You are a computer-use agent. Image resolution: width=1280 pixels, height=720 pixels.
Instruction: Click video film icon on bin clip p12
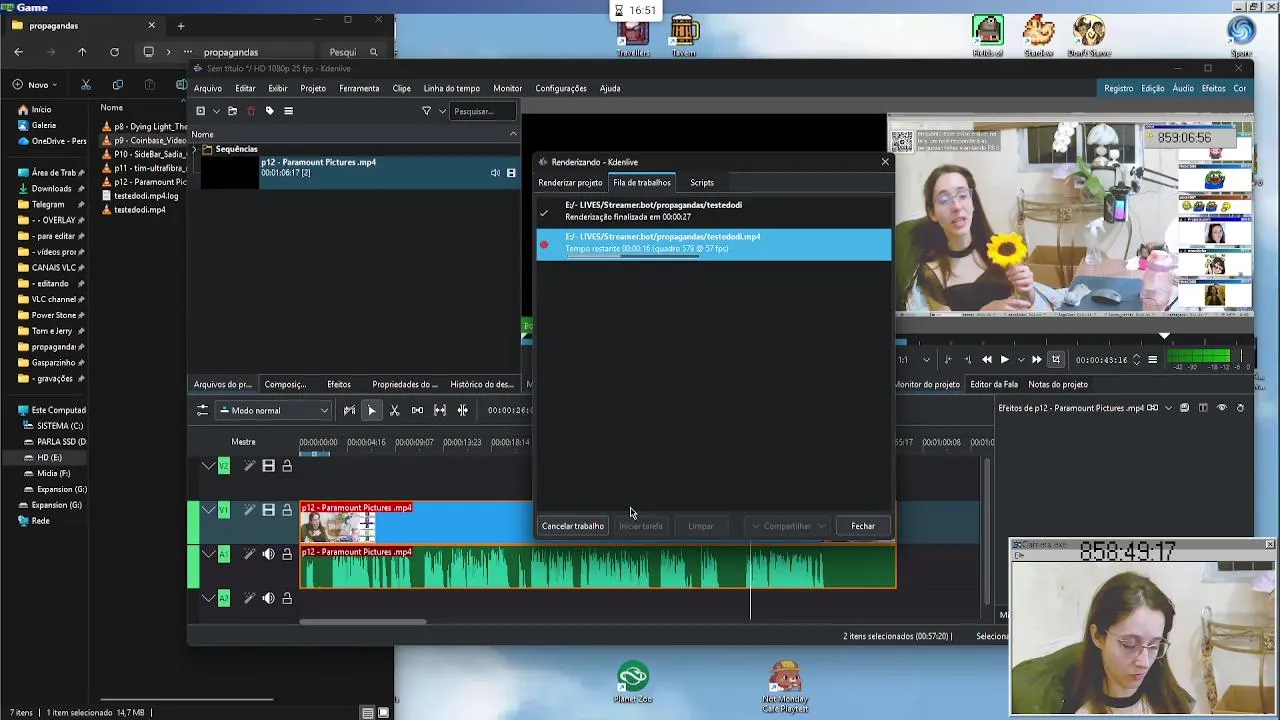(511, 173)
